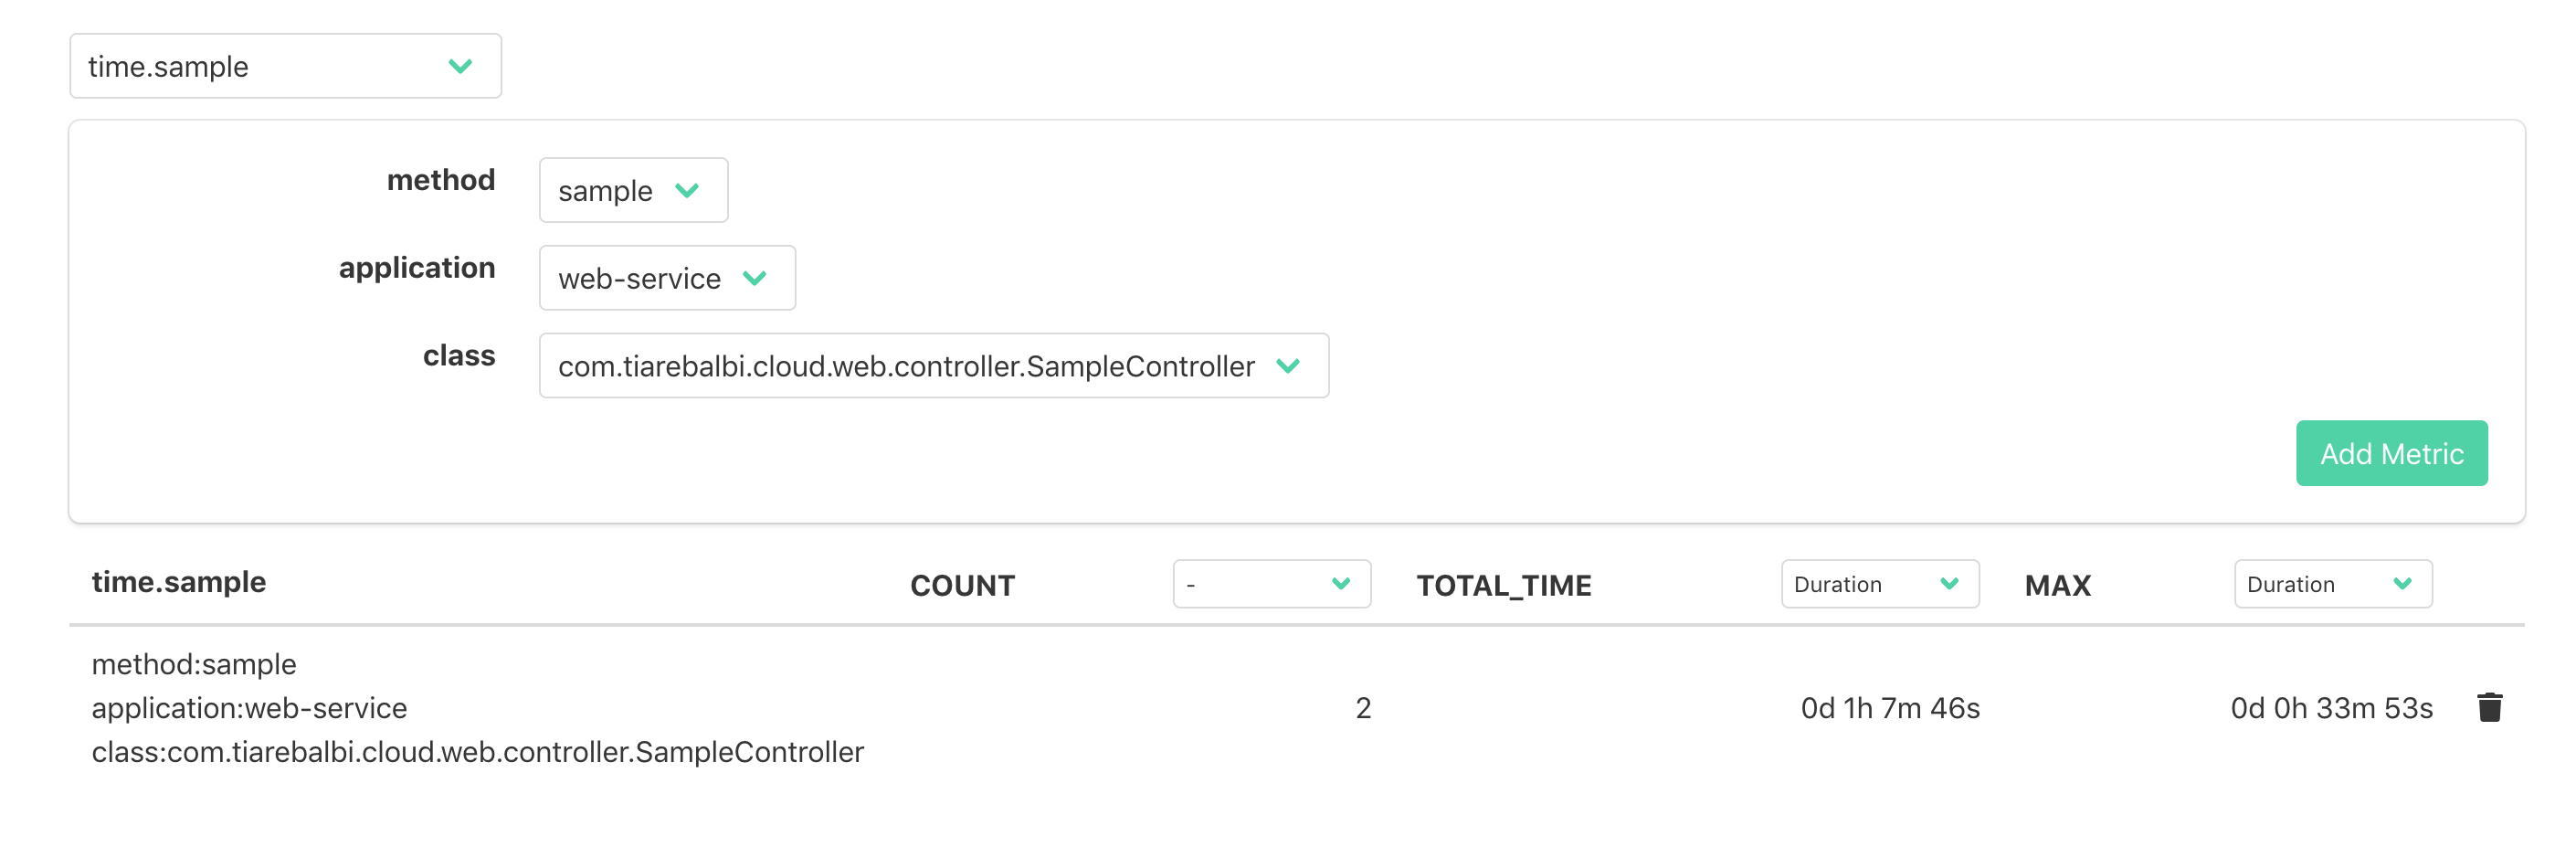Open the Duration dropdown next to TOTAL_TIME

[1878, 584]
